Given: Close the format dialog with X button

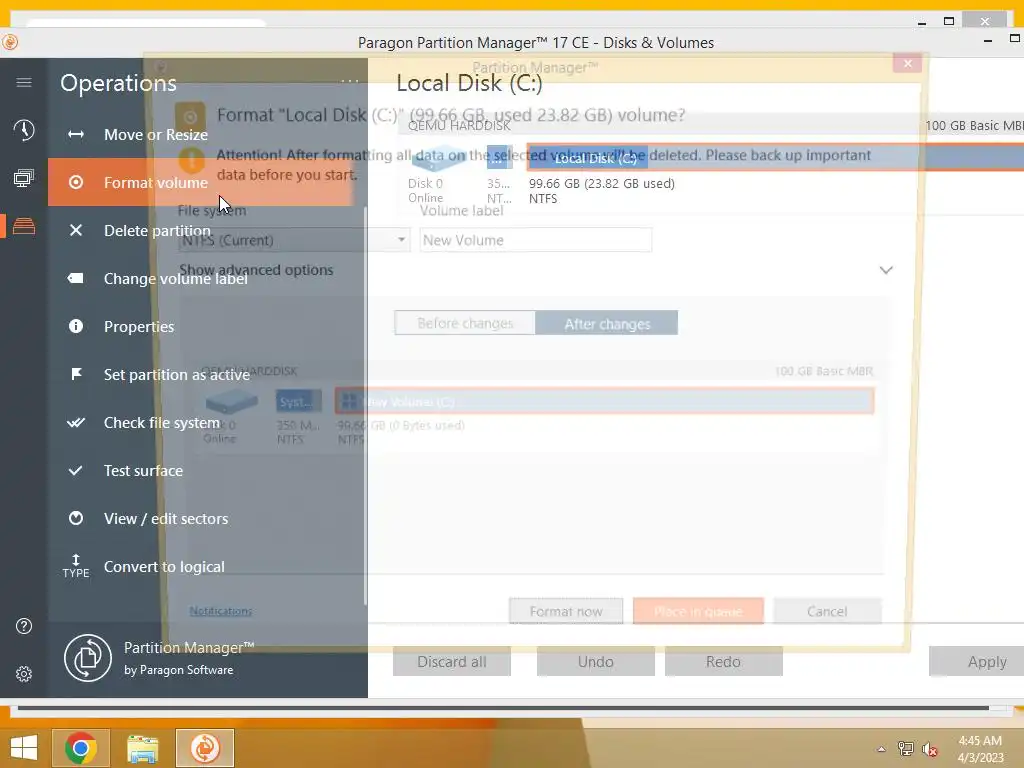Looking at the screenshot, I should pyautogui.click(x=907, y=63).
